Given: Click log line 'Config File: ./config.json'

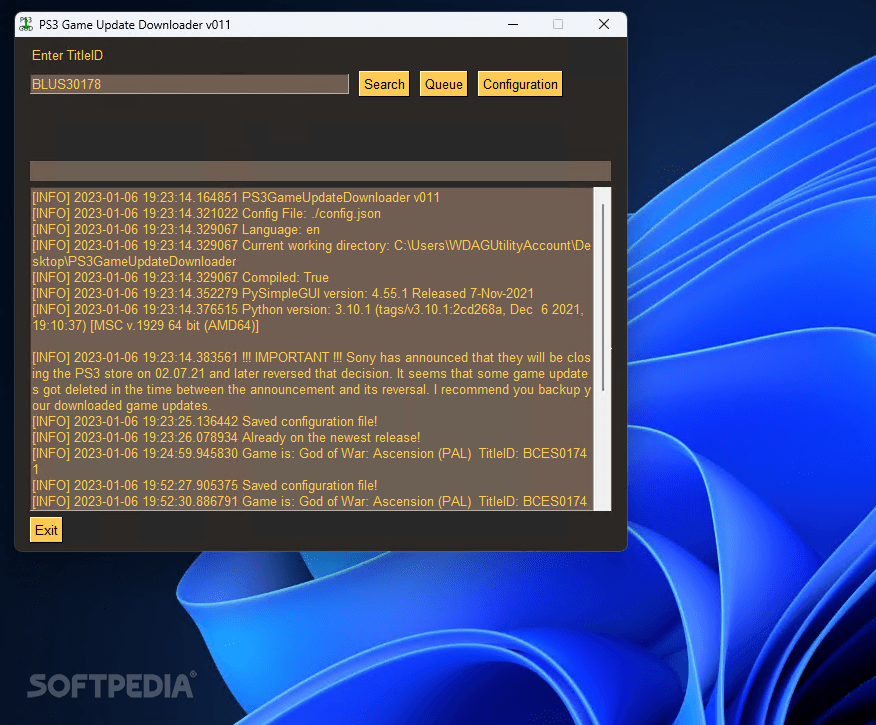Looking at the screenshot, I should click(206, 213).
